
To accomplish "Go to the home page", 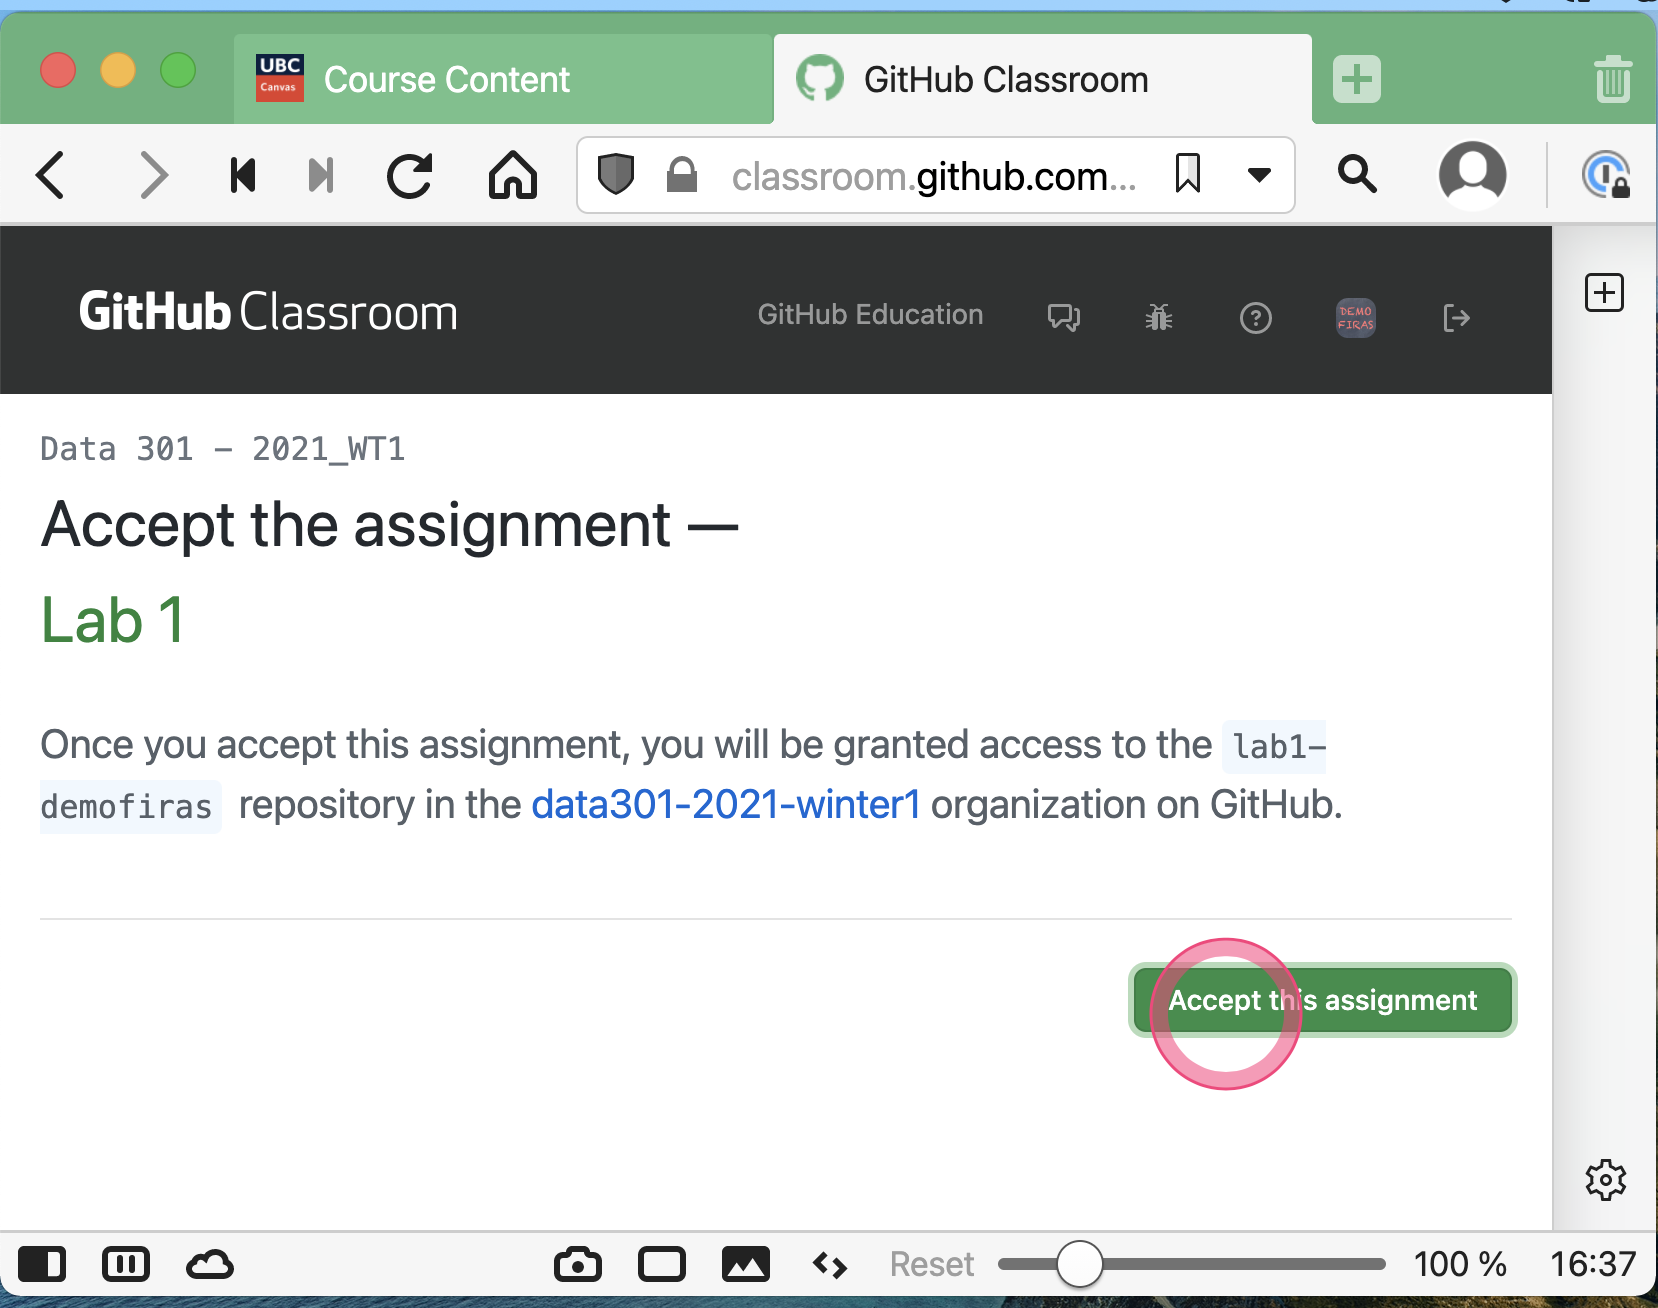I will point(513,176).
